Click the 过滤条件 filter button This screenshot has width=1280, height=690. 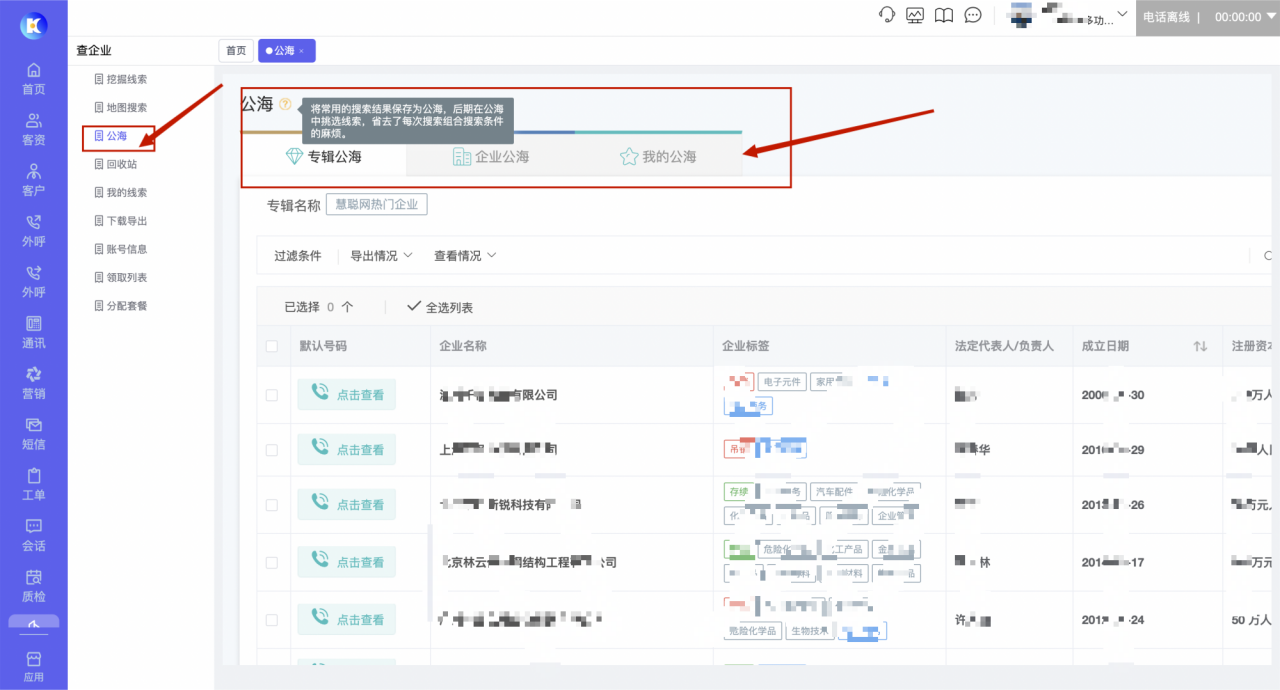298,256
